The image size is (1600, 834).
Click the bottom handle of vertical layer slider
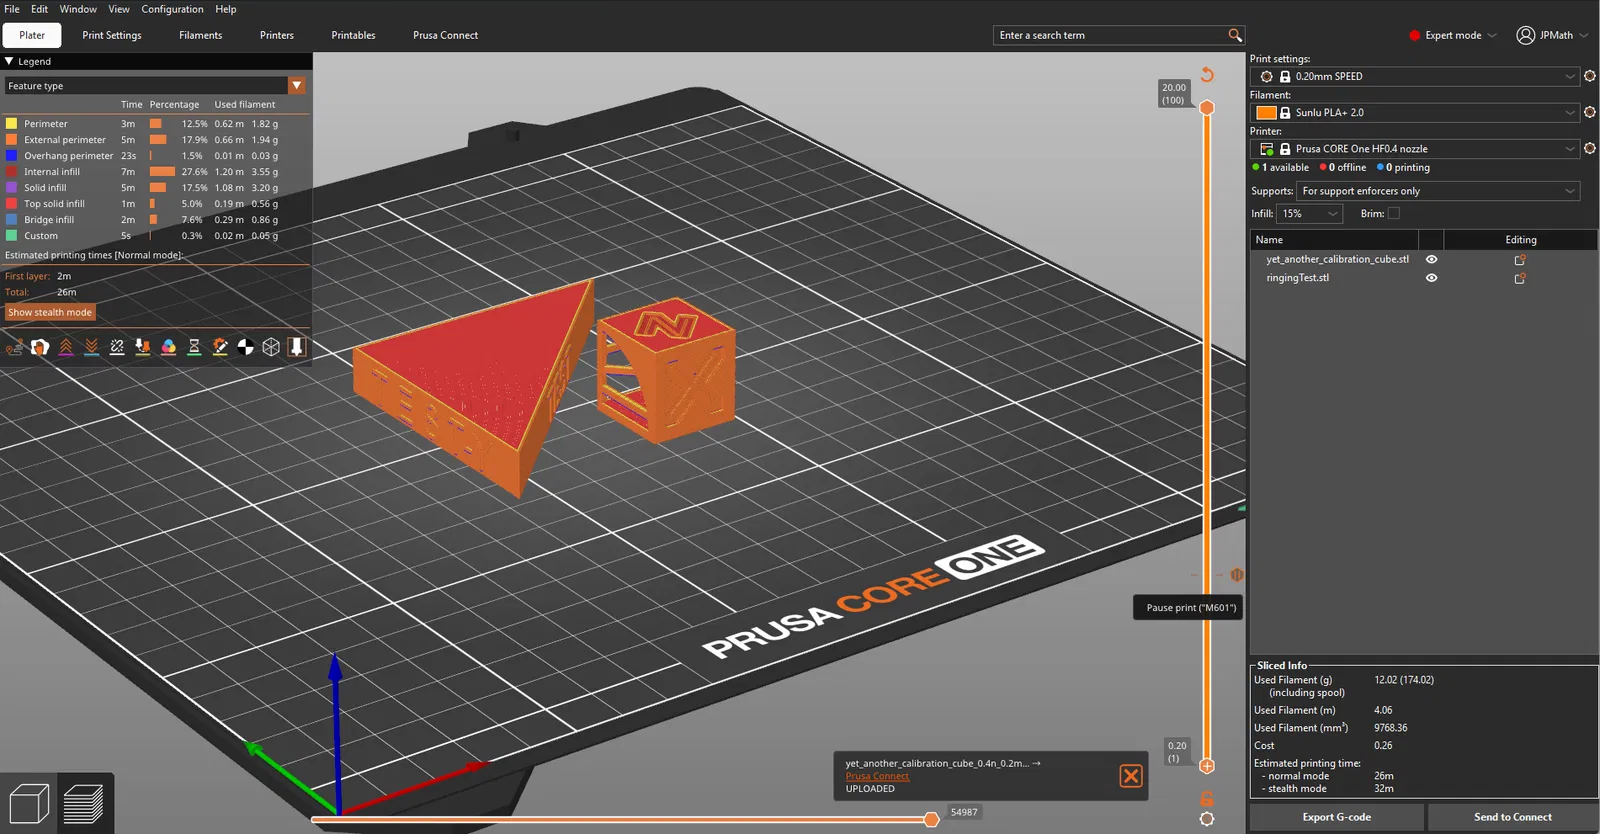pyautogui.click(x=1207, y=766)
